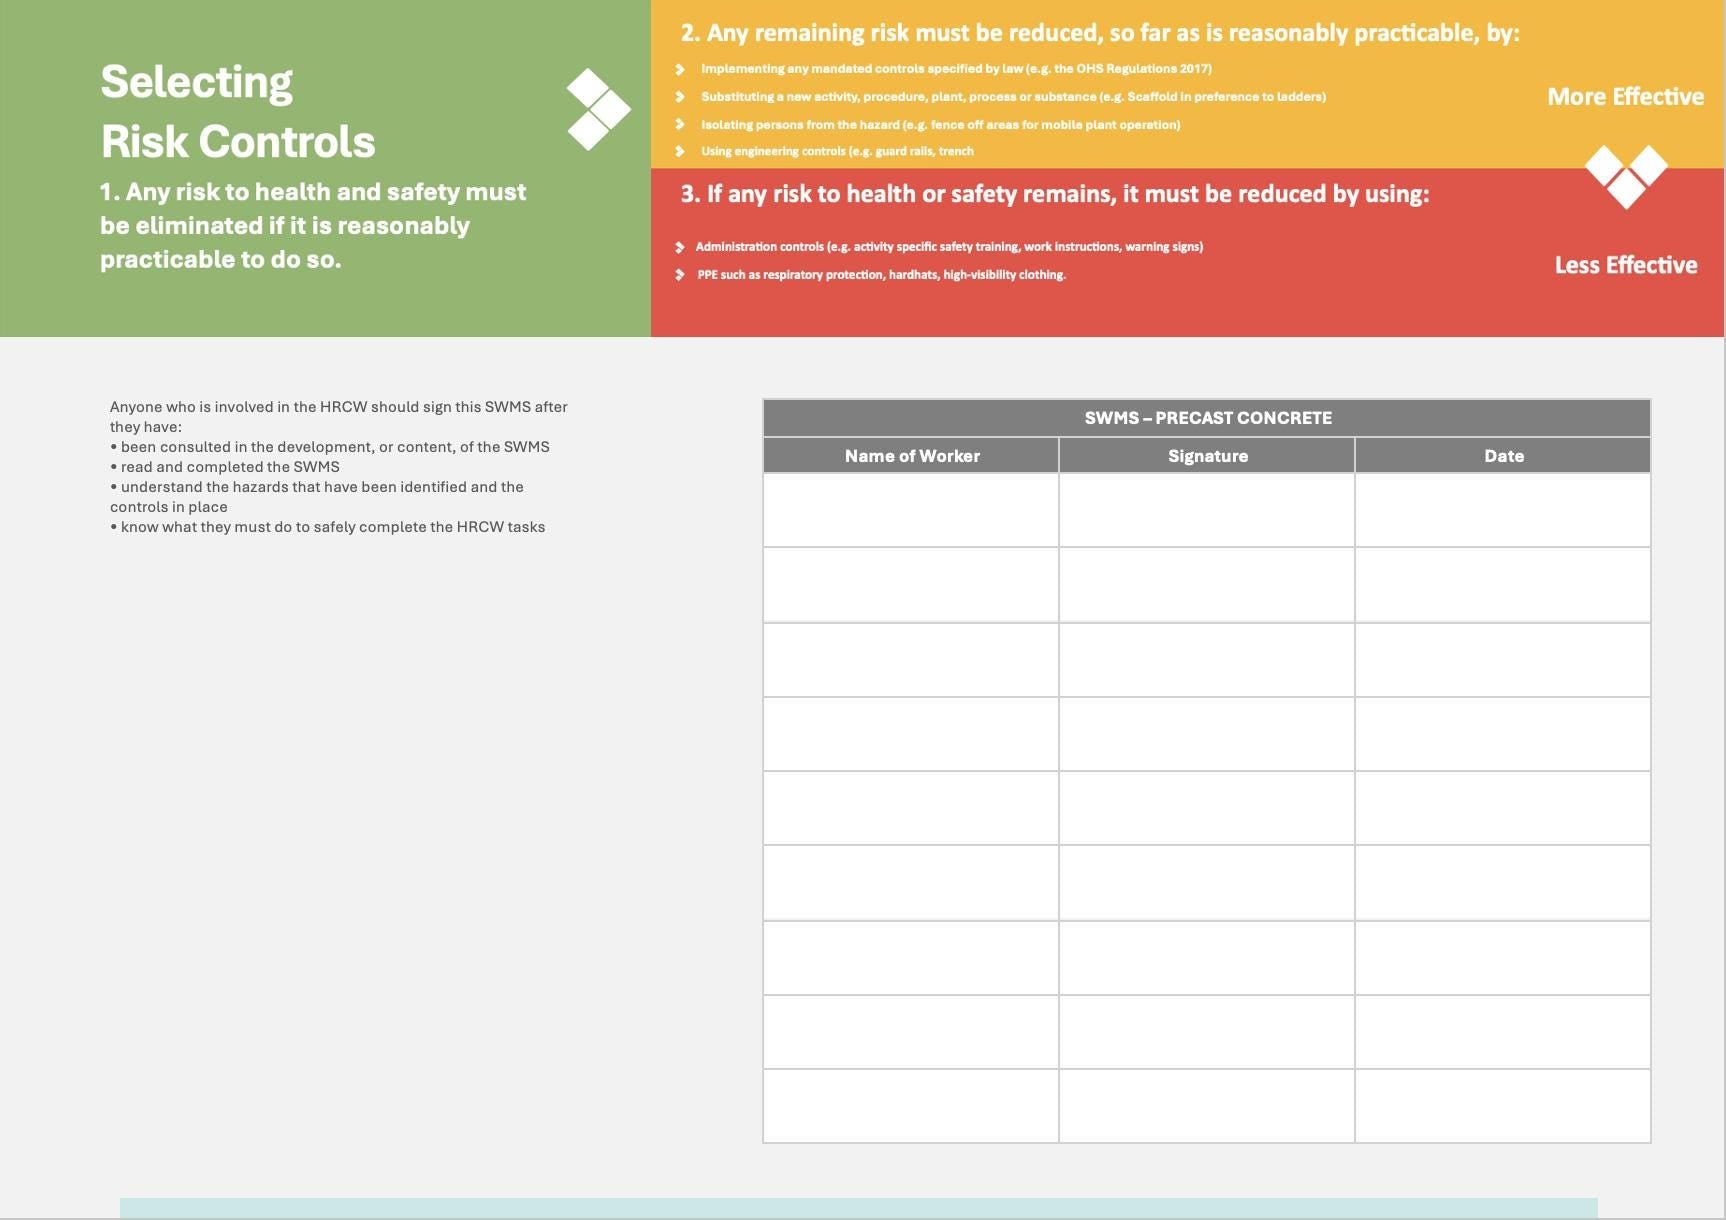Click paragraph '1. Any risk to health and safety must be eliminated'
Viewport: 1726px width, 1220px height.
coord(313,226)
